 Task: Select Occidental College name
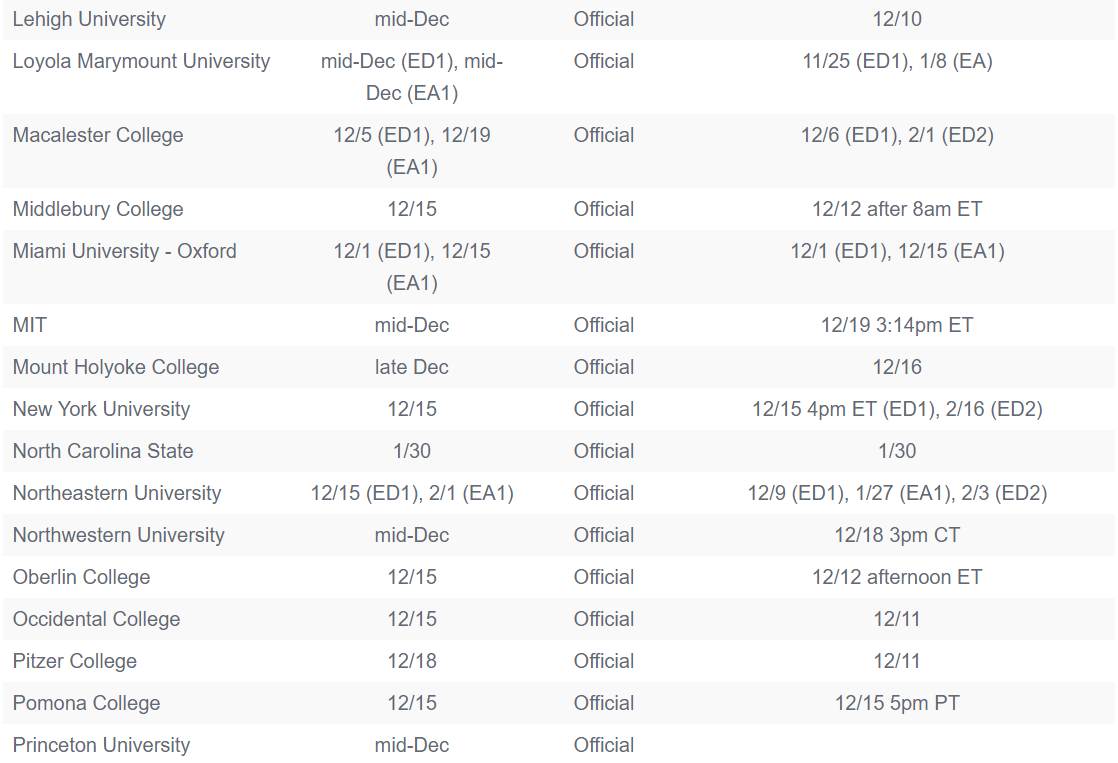pos(96,619)
